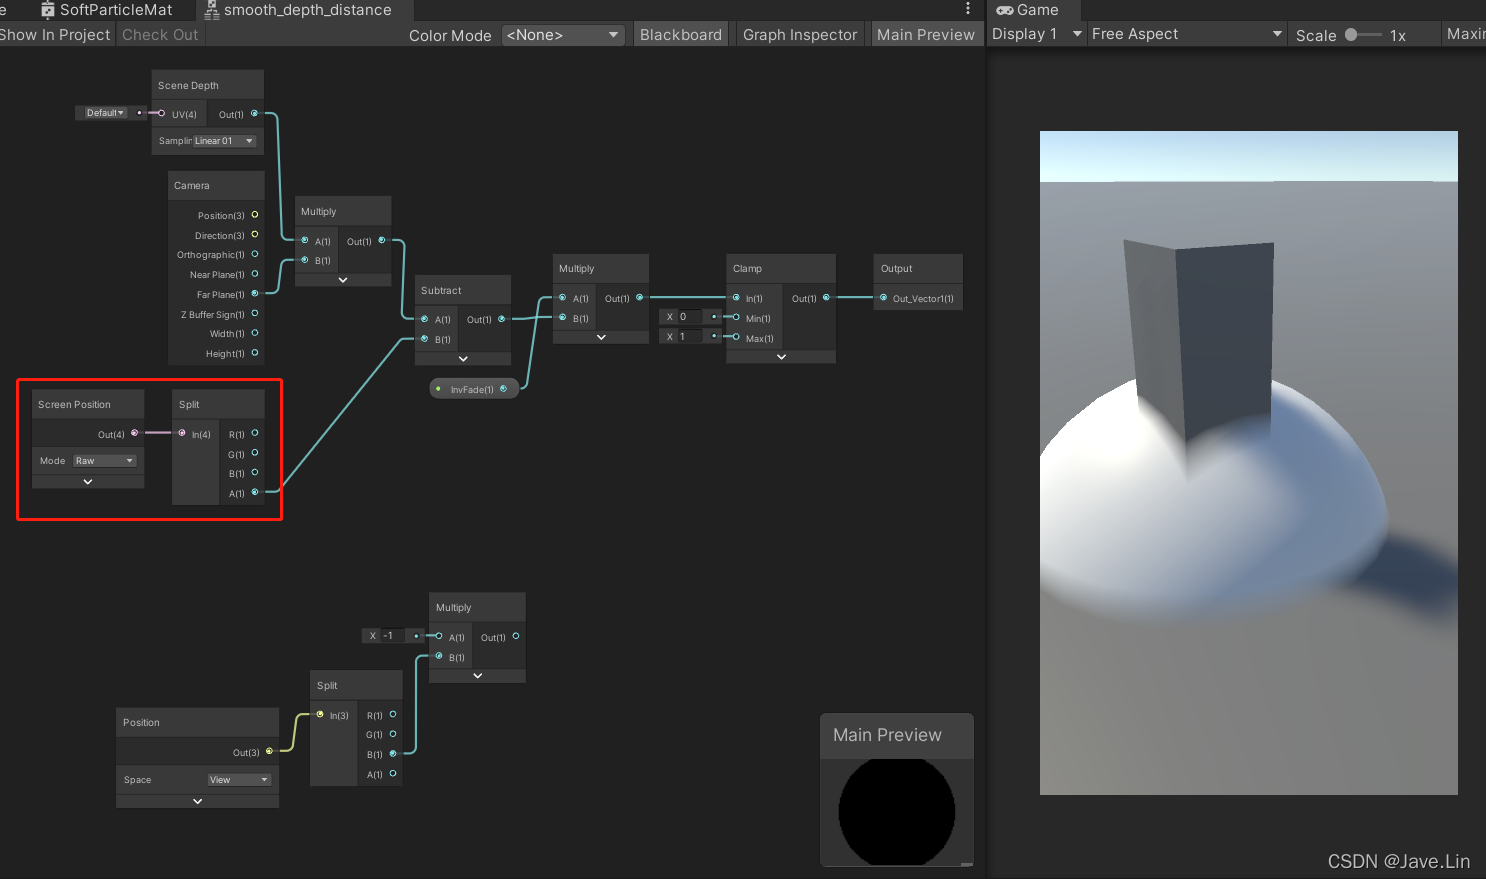Expand the Clamp node preview chevron
The height and width of the screenshot is (879, 1486).
780,357
